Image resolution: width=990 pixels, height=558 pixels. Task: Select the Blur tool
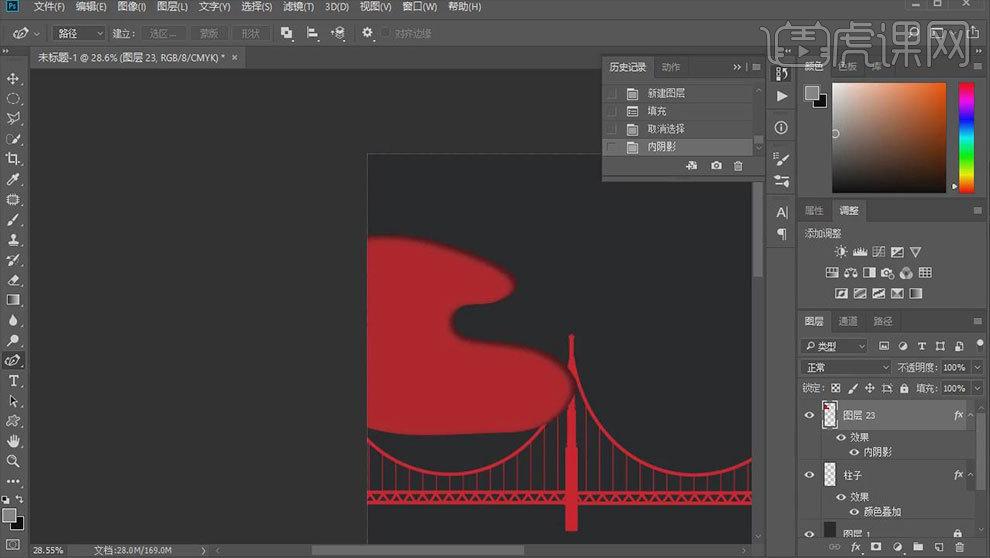[13, 320]
